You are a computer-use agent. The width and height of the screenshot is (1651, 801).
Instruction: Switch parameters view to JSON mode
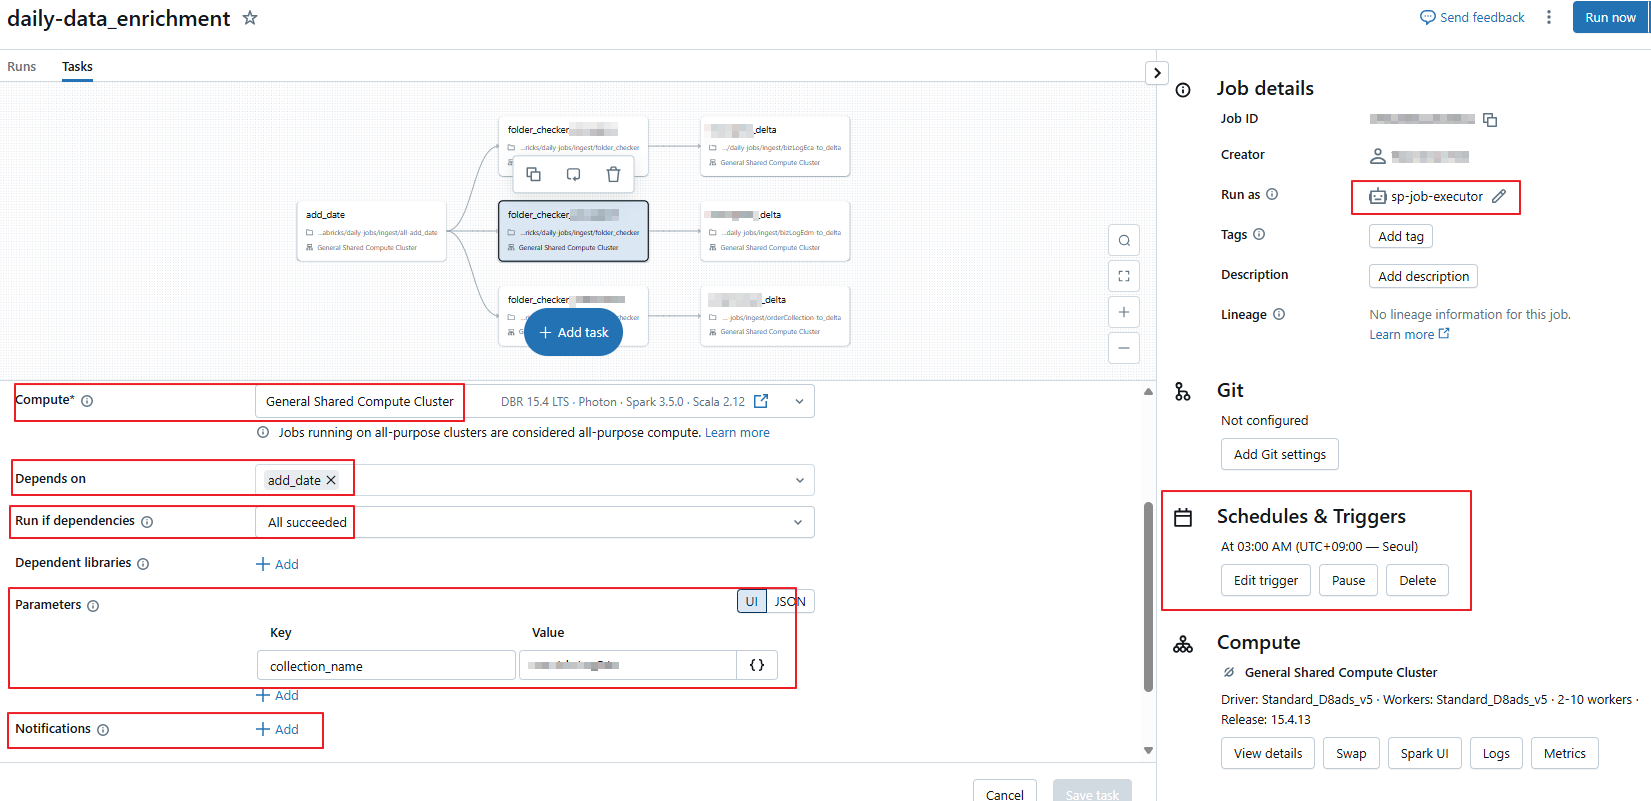tap(790, 601)
